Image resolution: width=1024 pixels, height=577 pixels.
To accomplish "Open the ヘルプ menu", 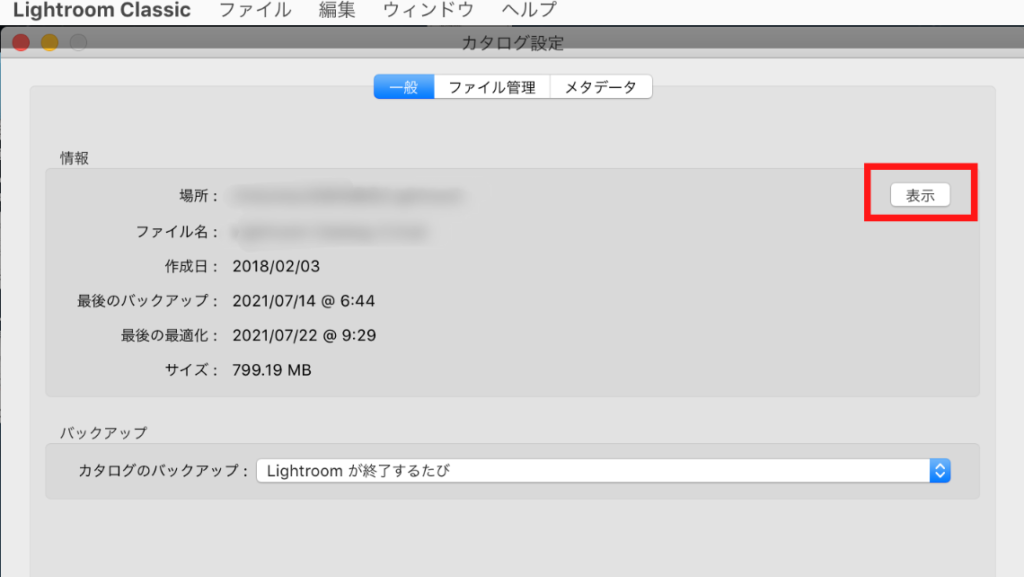I will pyautogui.click(x=529, y=10).
